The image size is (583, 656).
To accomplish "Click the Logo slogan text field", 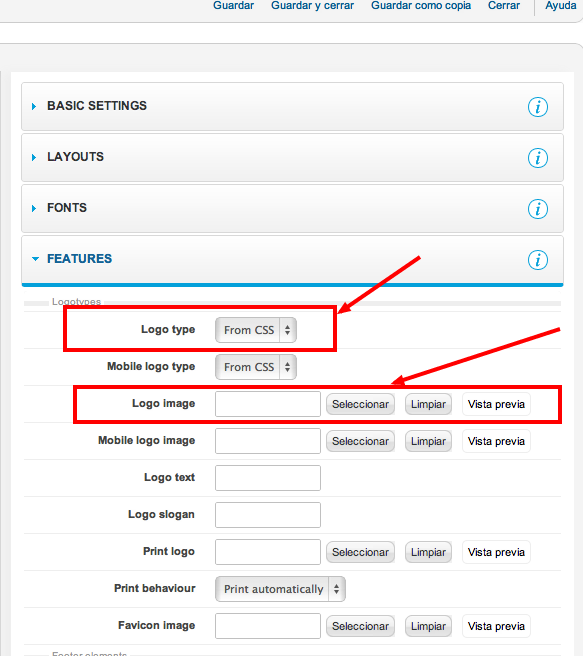I will point(268,515).
